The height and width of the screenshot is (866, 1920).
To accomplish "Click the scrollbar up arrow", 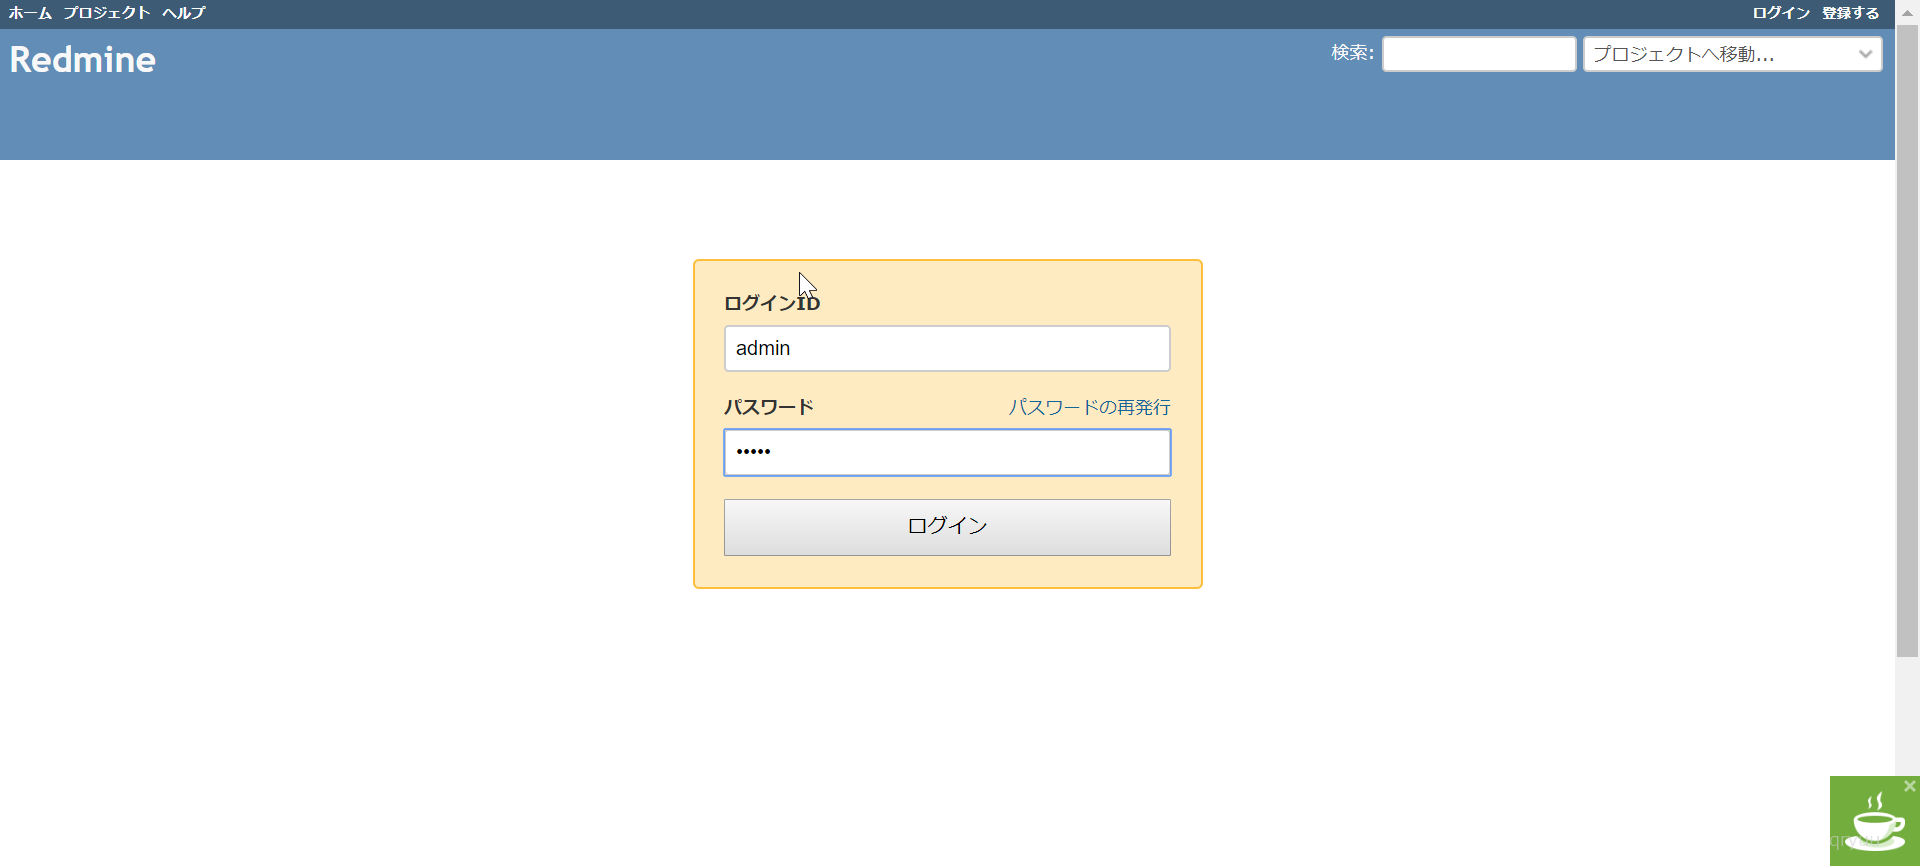I will (x=1907, y=11).
